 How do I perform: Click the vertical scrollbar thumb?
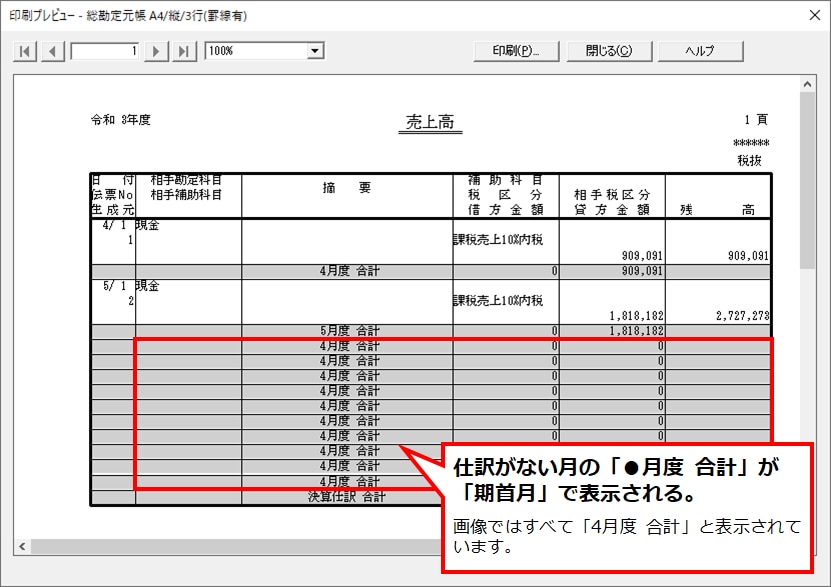807,181
